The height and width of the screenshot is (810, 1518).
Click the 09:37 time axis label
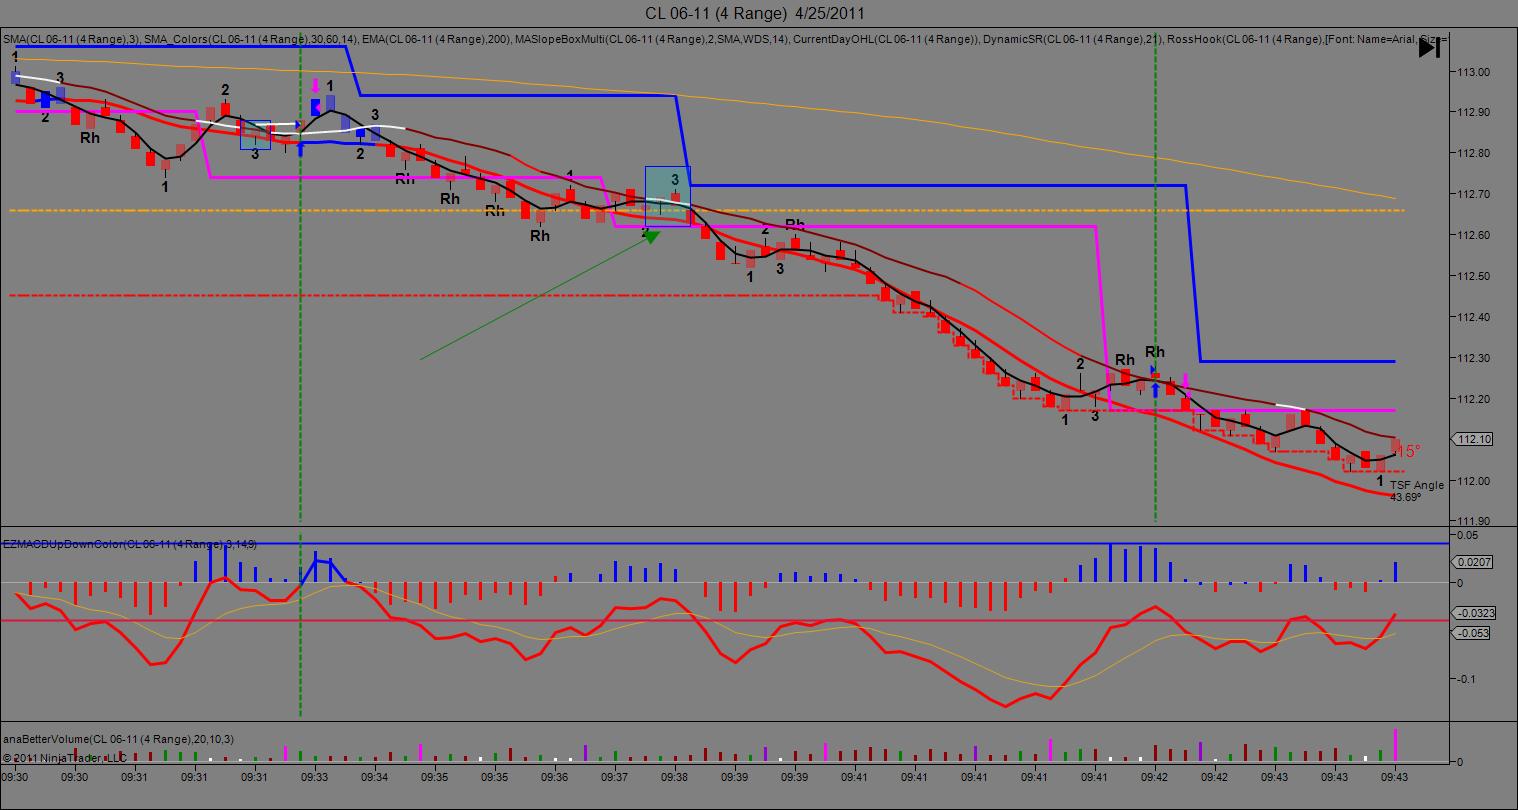pos(615,777)
